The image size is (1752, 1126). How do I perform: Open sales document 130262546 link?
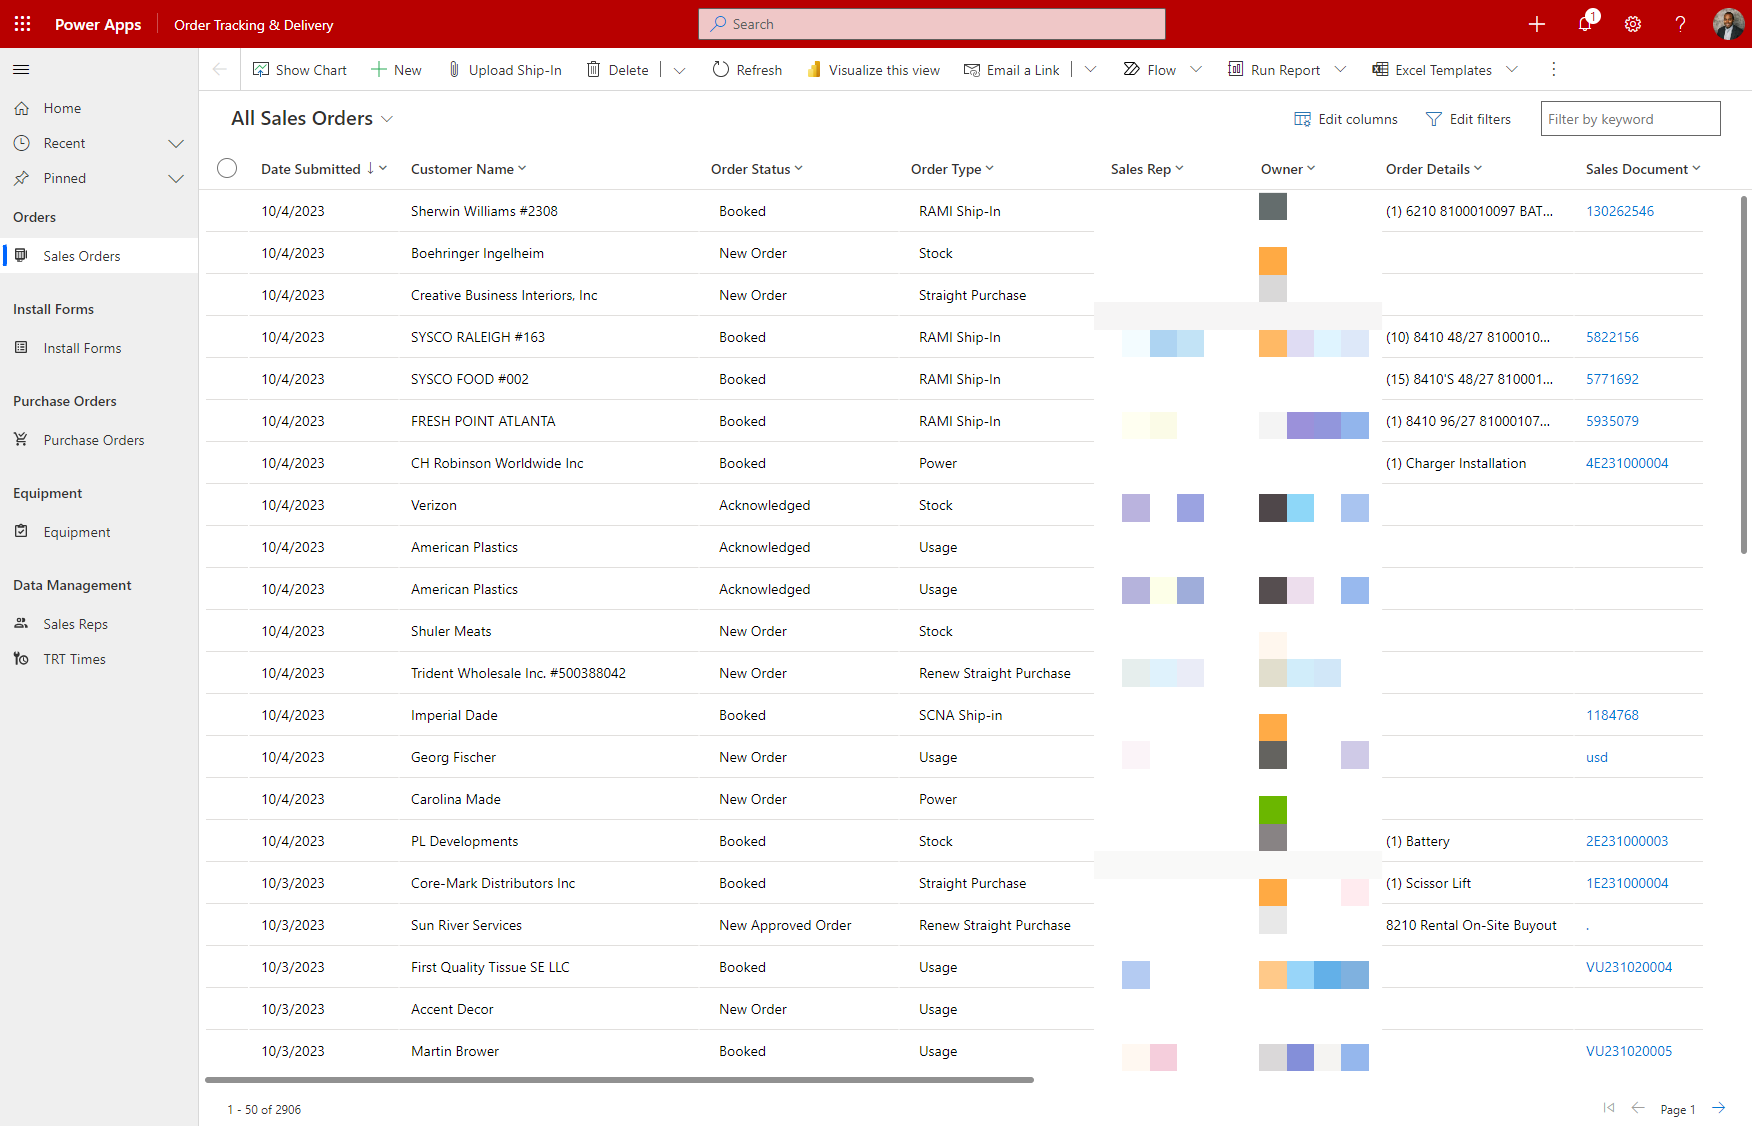(x=1620, y=211)
